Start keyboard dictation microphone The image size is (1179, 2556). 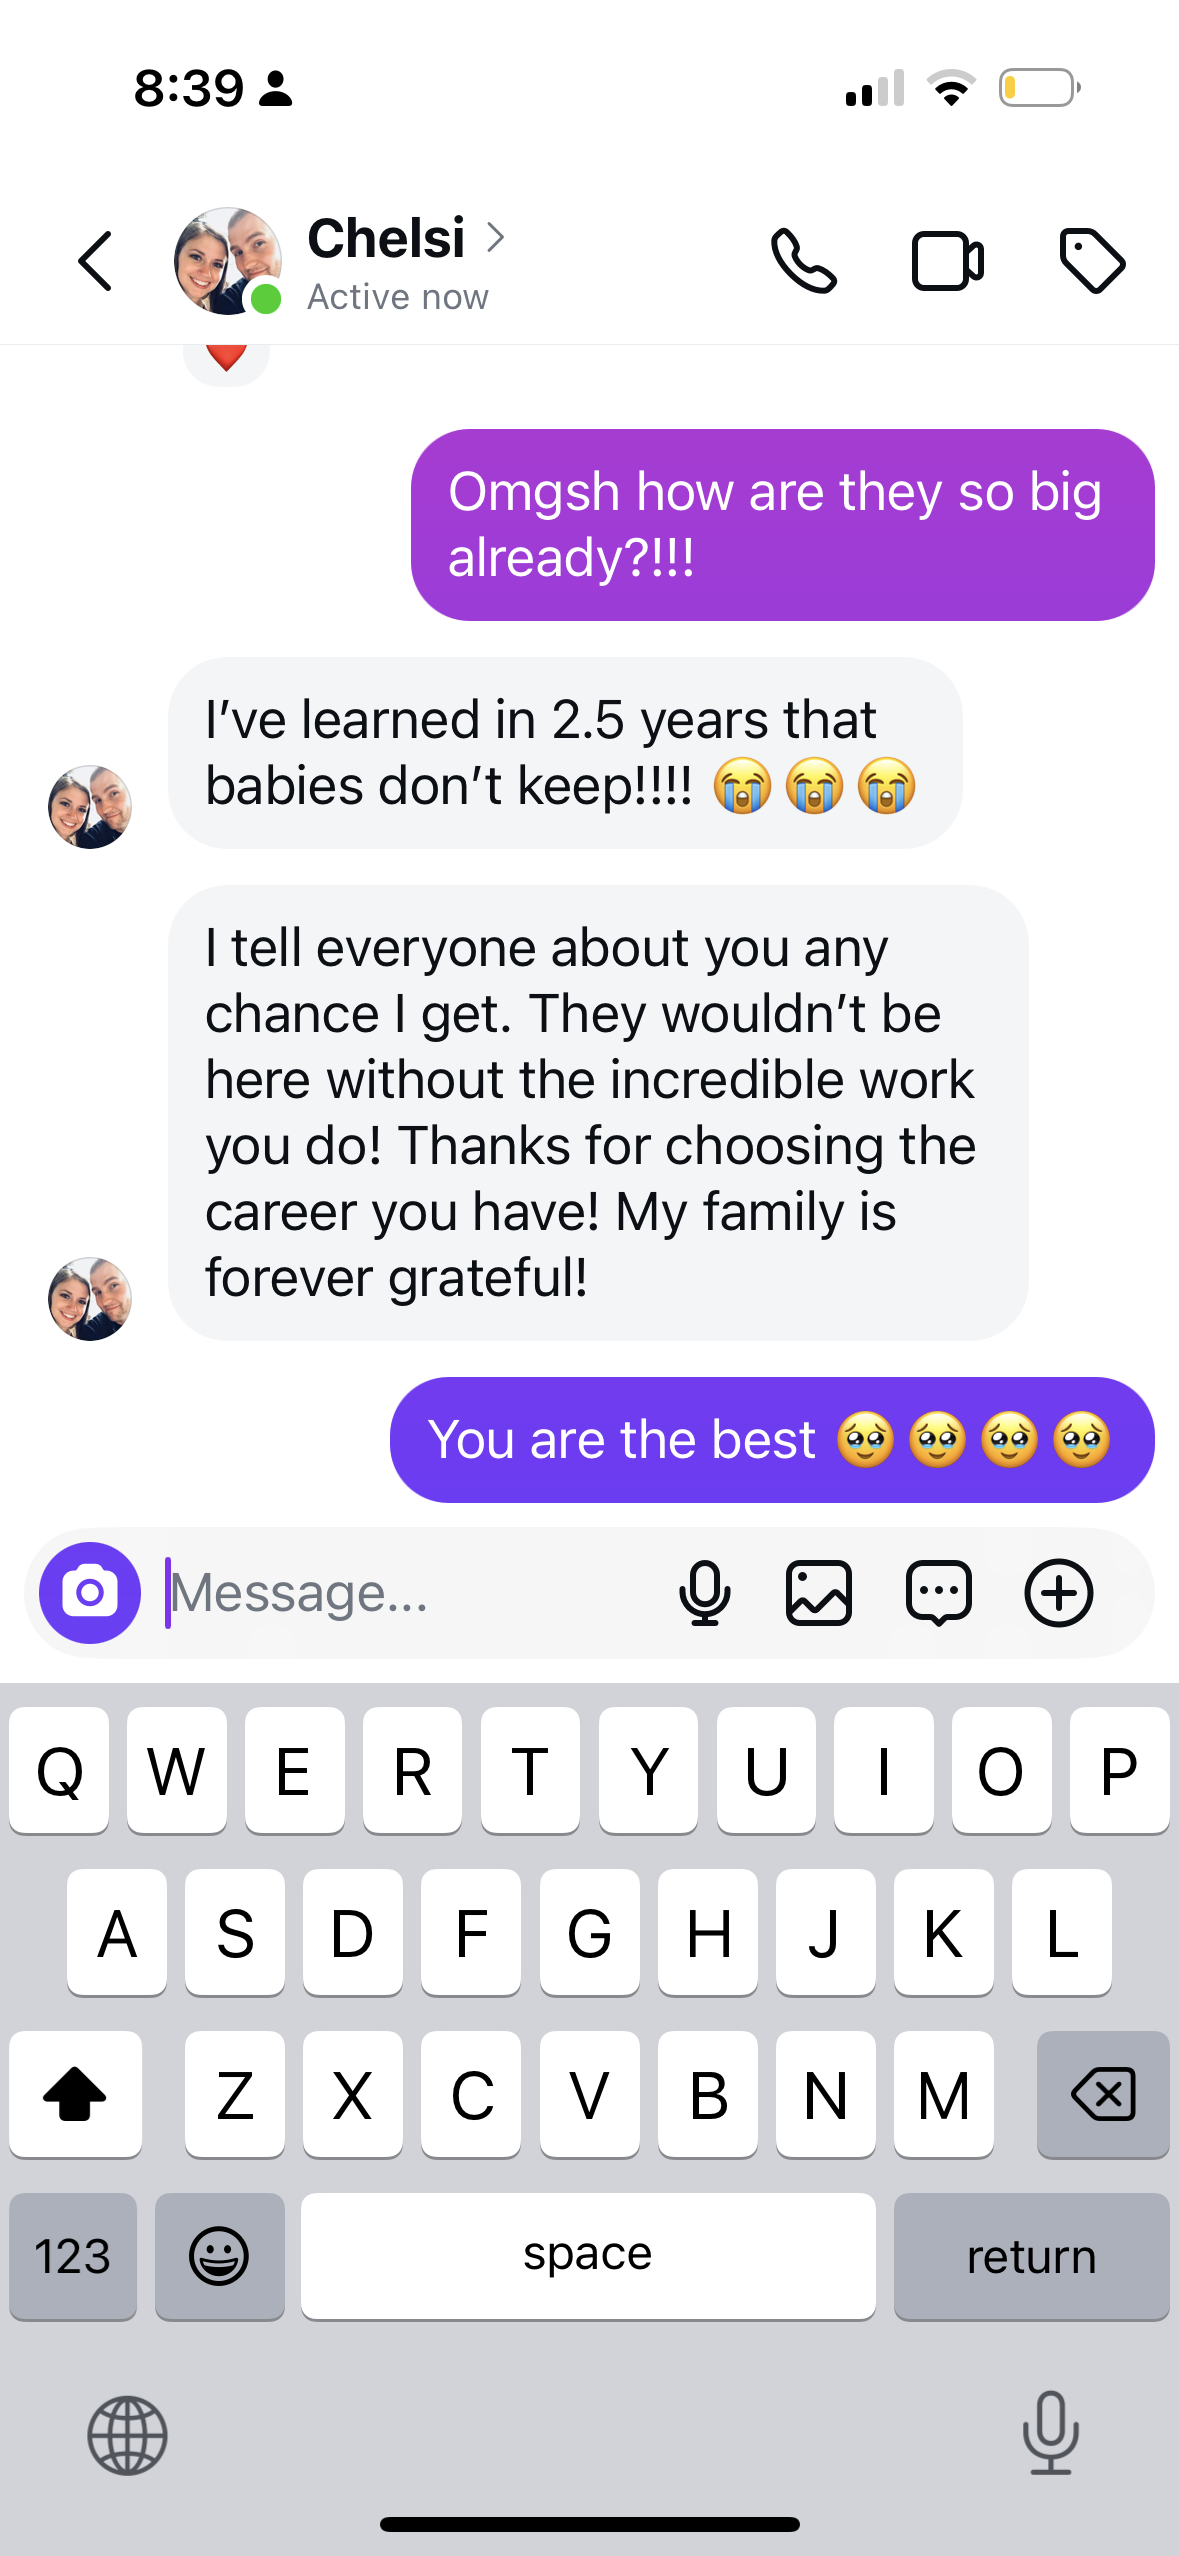1051,2433
